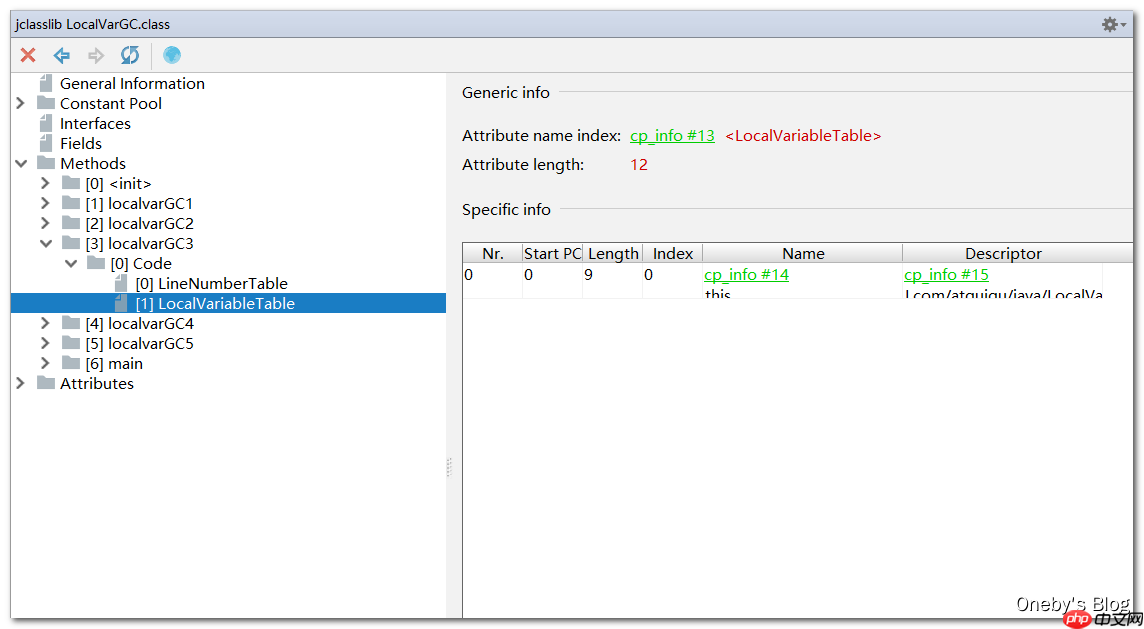Screen dimensions: 1144x629
Task: Collapse the localvarGC3 method node
Action: click(45, 244)
